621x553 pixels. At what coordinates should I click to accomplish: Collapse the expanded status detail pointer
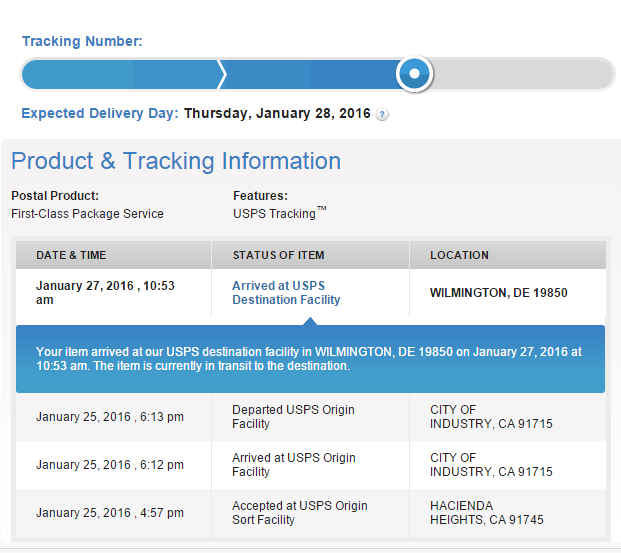click(310, 321)
